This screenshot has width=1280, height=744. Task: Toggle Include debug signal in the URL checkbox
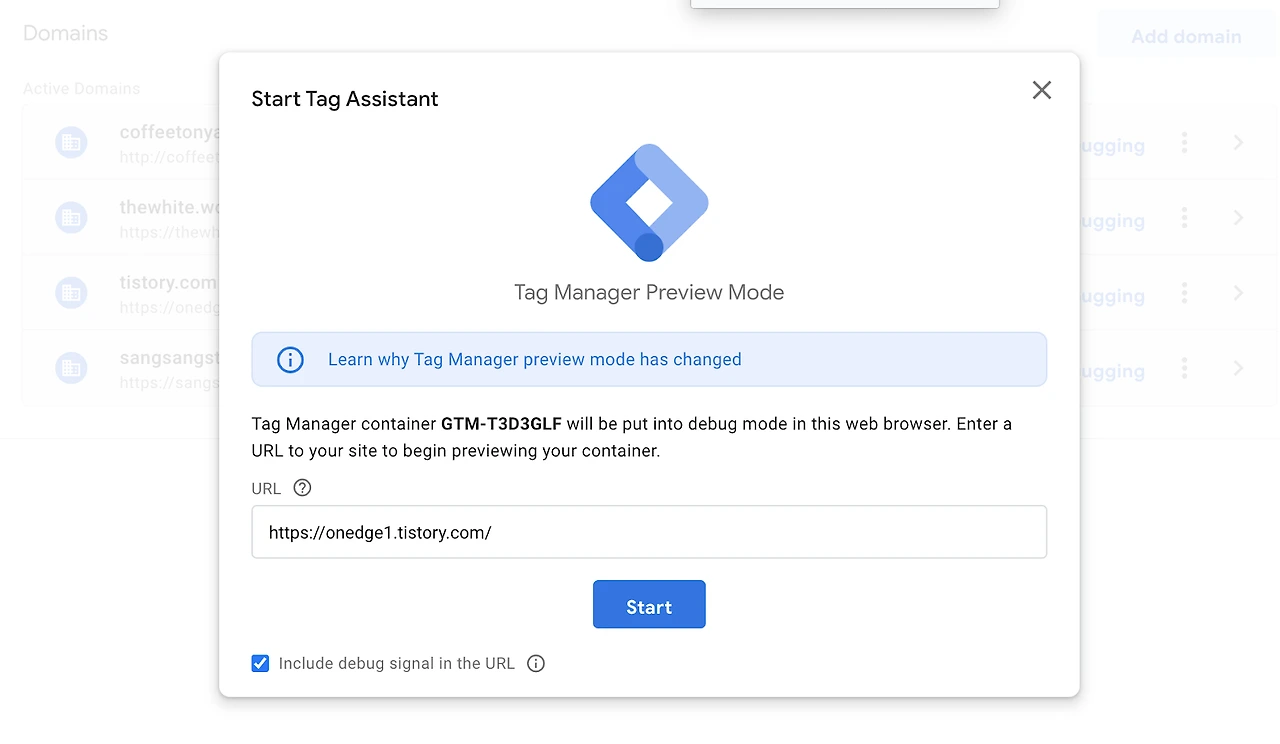point(261,664)
